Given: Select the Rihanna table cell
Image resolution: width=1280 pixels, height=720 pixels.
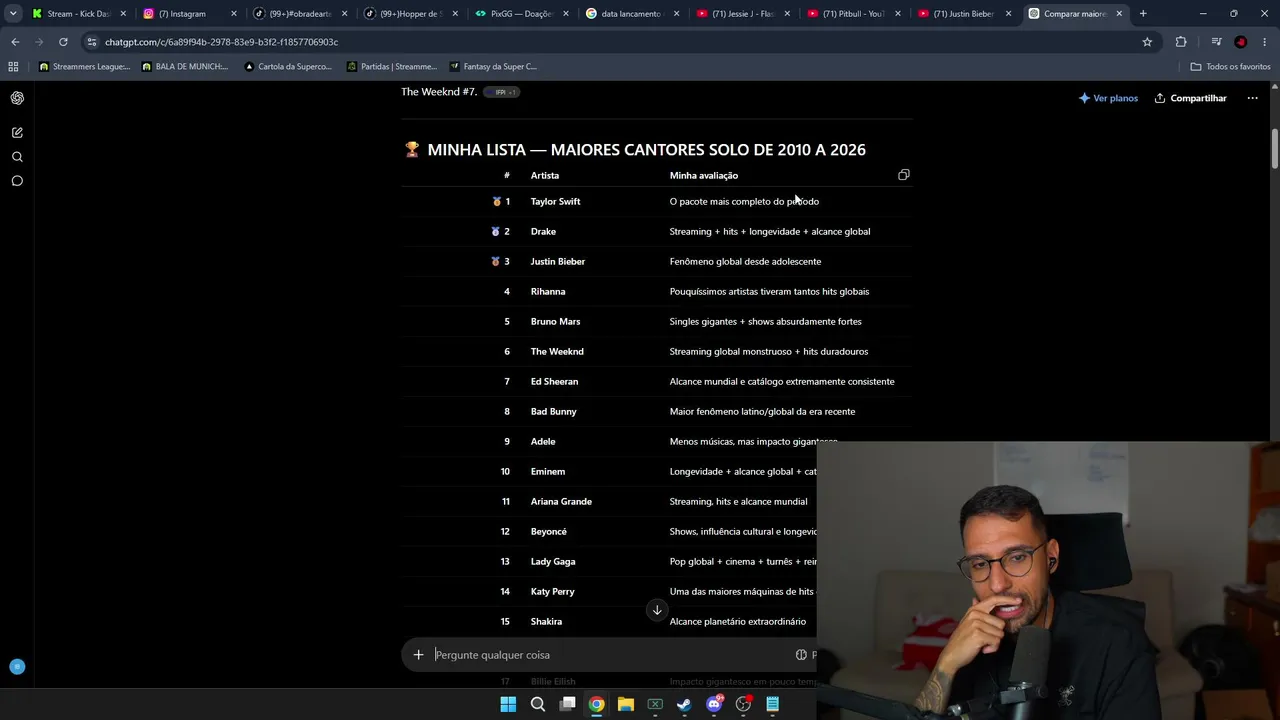Looking at the screenshot, I should [548, 292].
